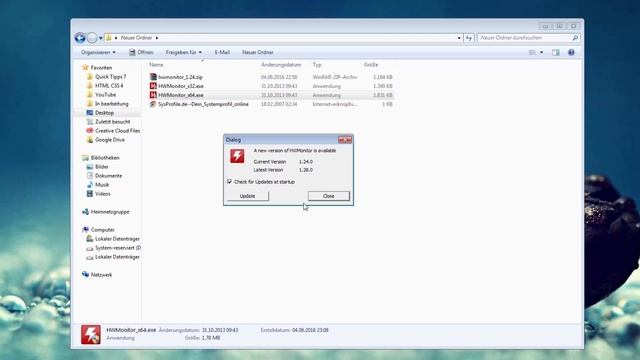The height and width of the screenshot is (360, 640).
Task: Open Bibliotheken in the navigation pane
Action: (x=105, y=158)
